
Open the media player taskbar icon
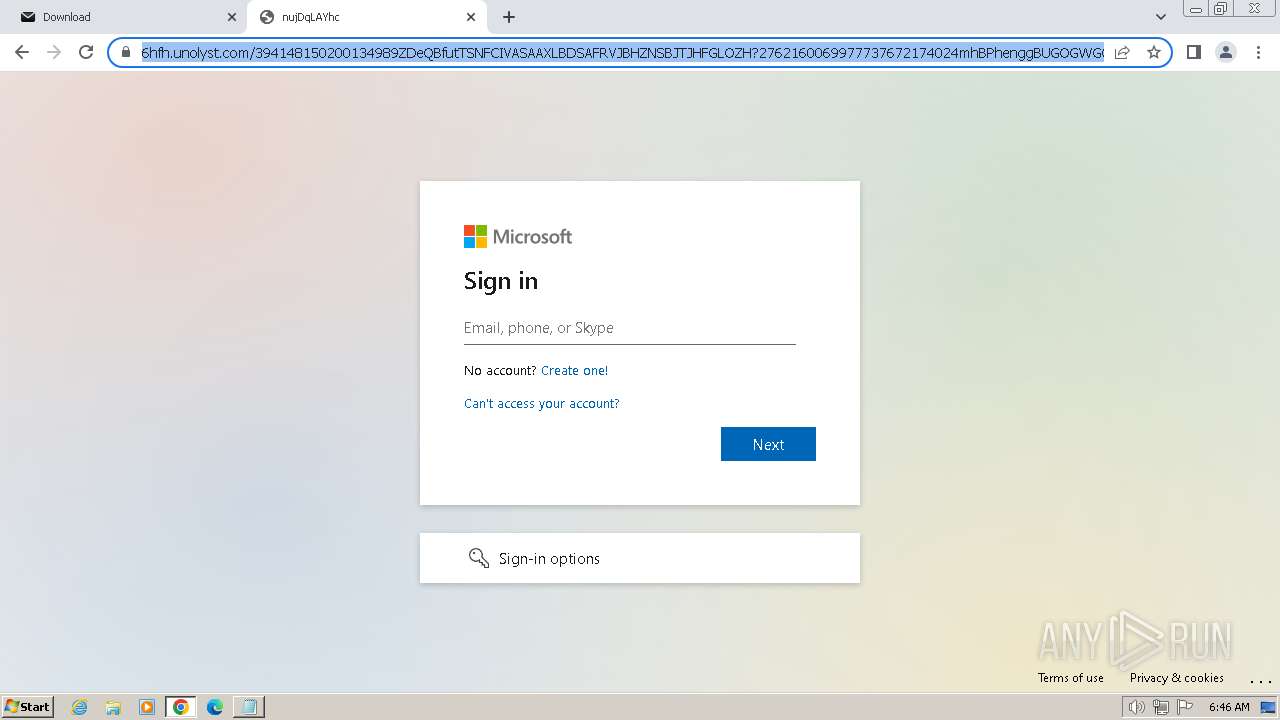[x=147, y=707]
